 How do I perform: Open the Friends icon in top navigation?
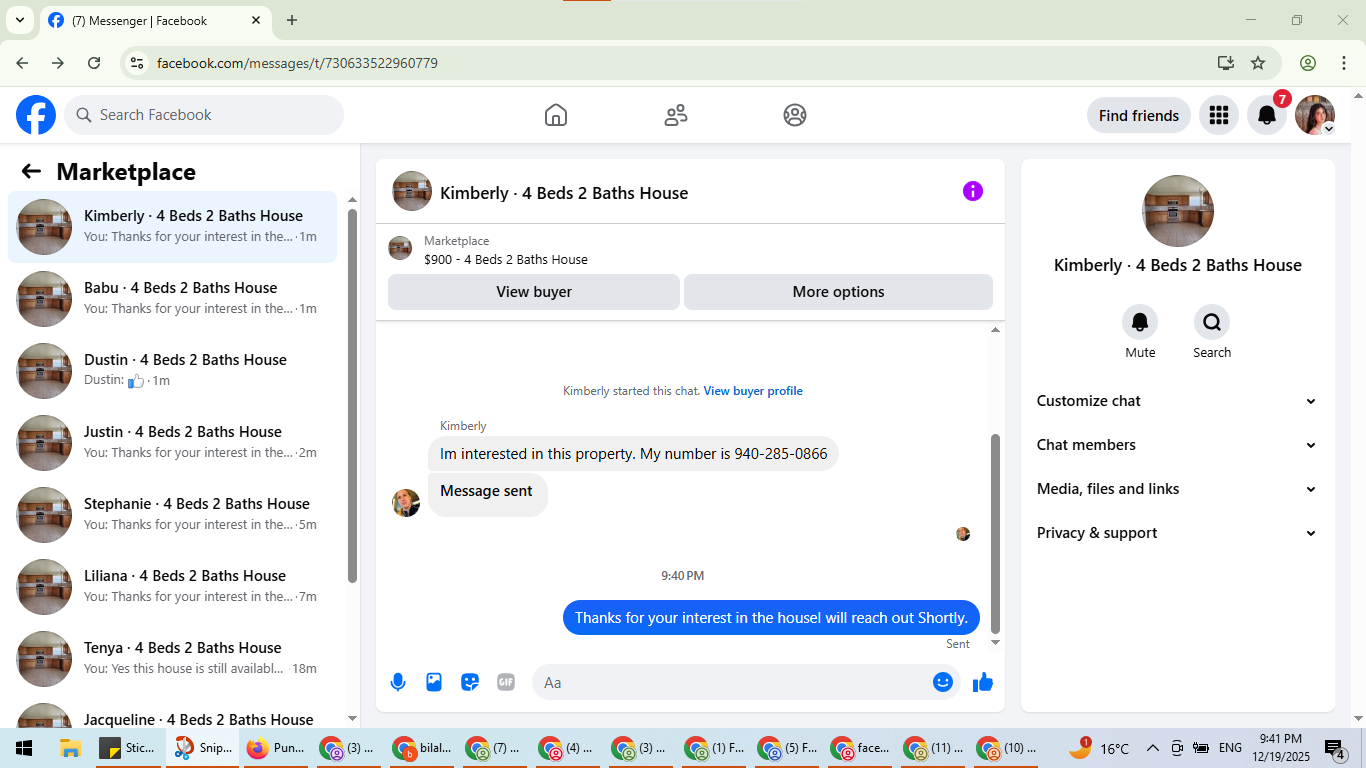coord(676,115)
